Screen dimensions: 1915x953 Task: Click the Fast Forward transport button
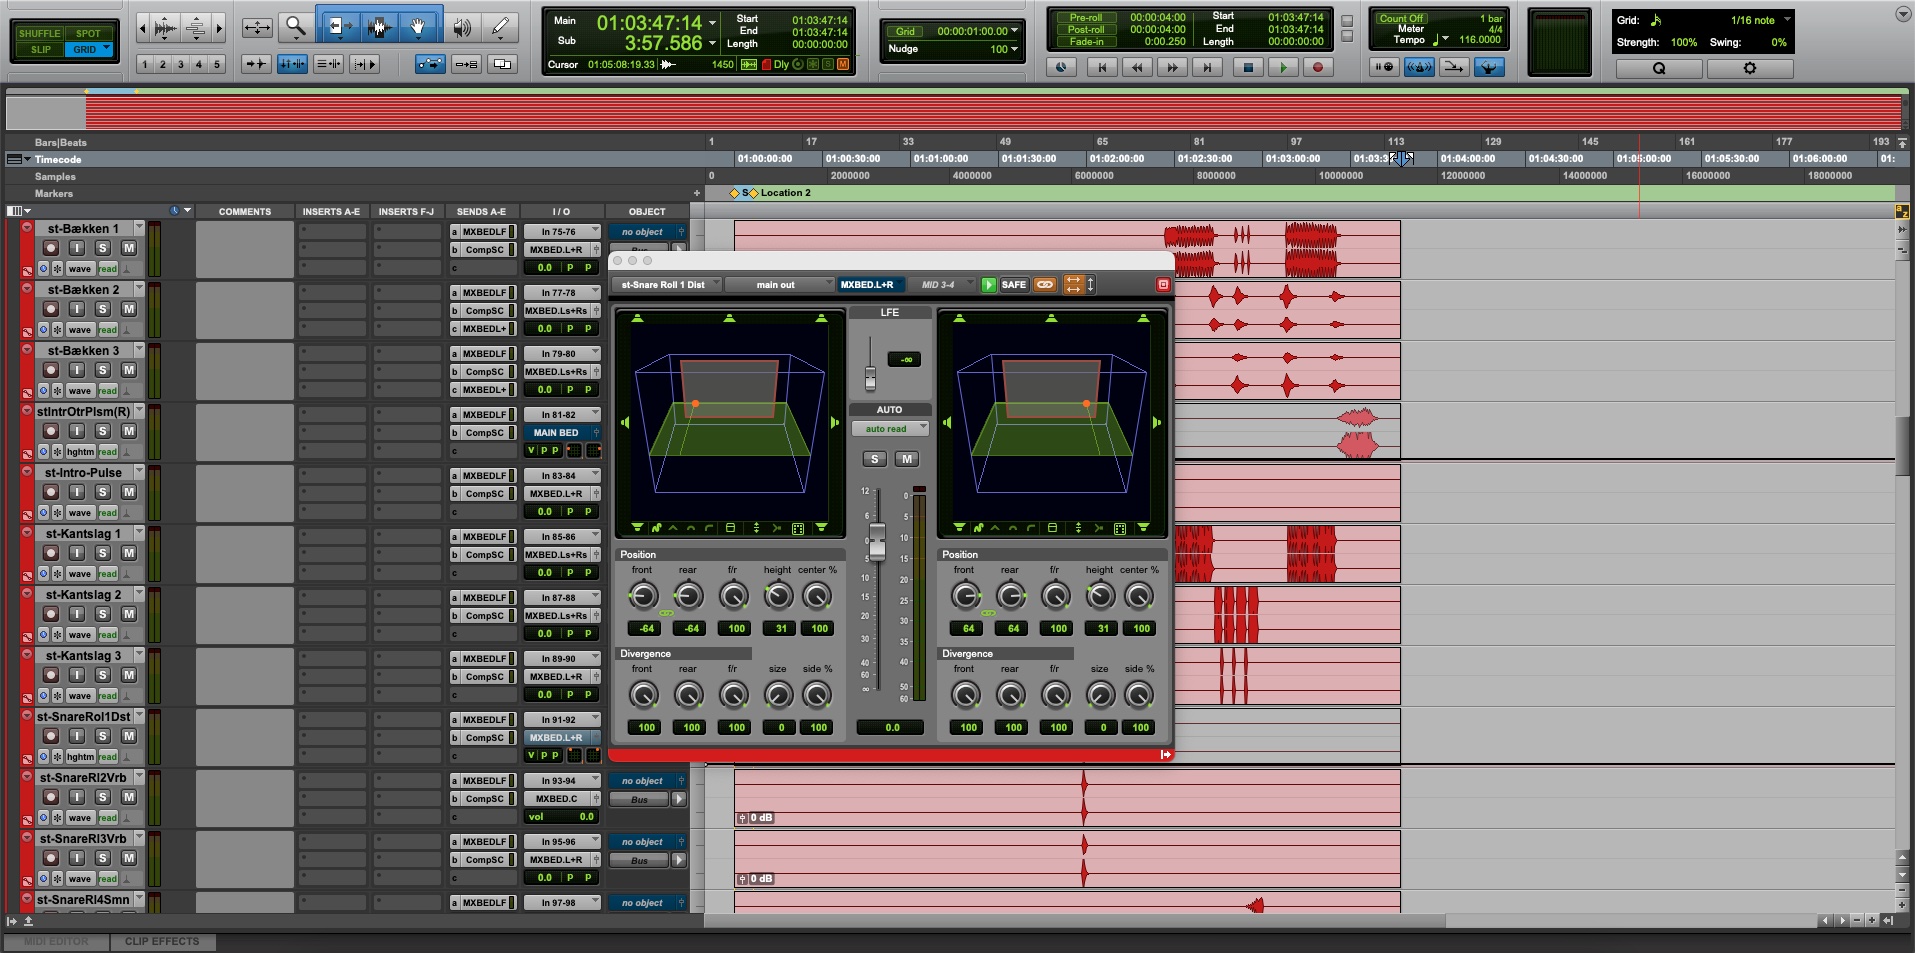(1172, 67)
